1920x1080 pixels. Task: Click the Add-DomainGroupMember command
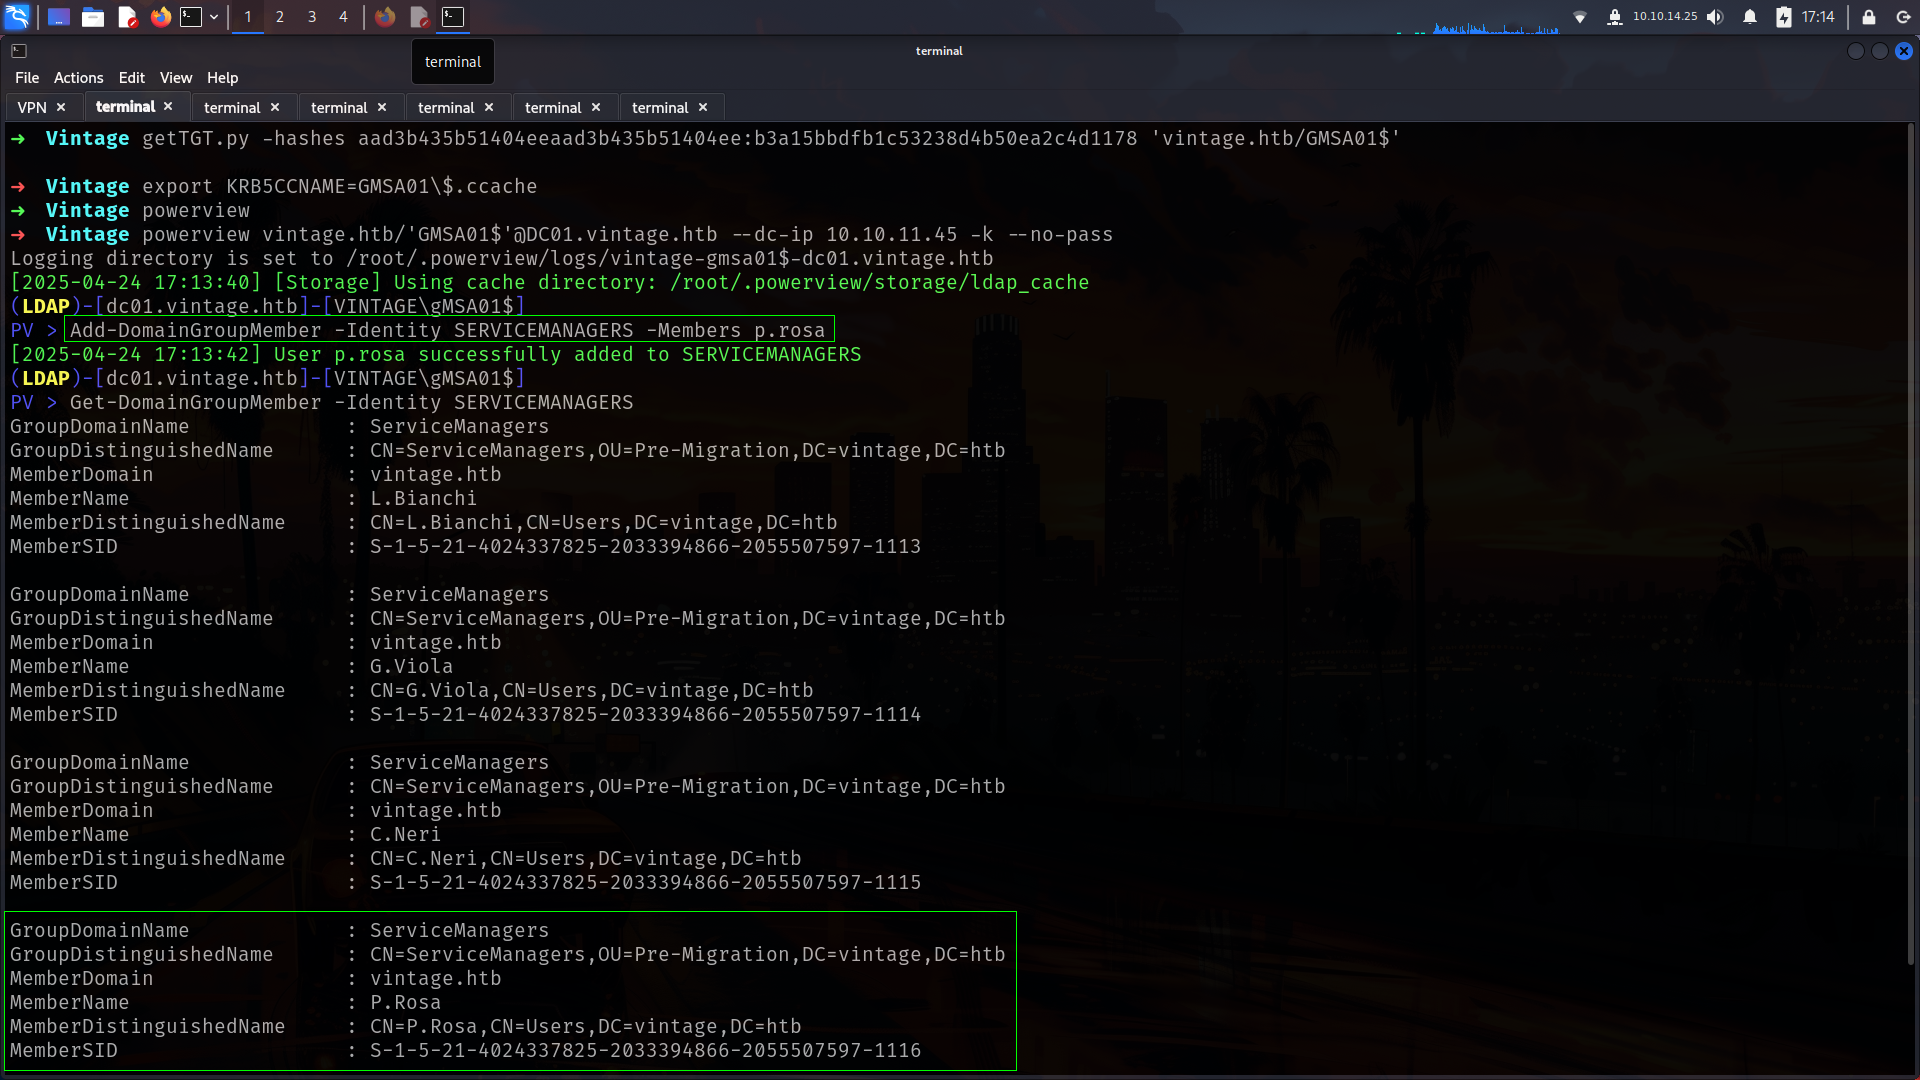coord(448,330)
